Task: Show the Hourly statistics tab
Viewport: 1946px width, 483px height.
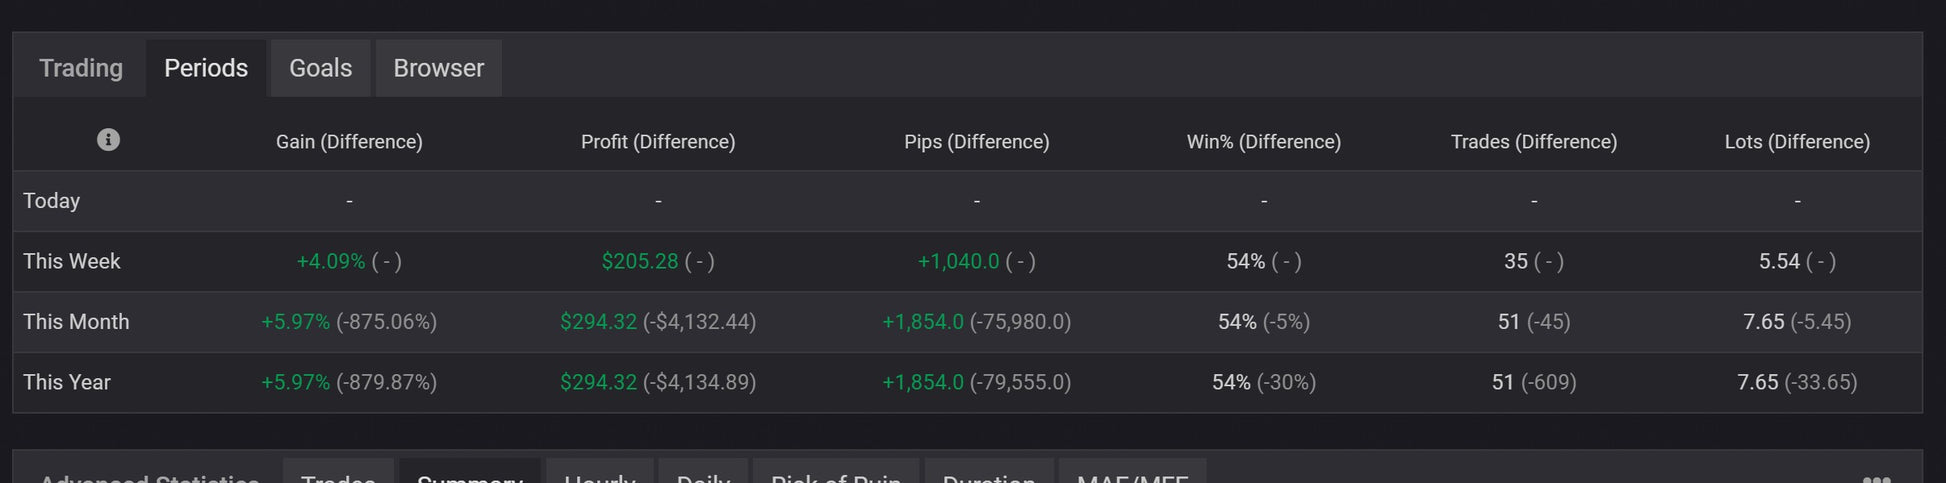Action: tap(600, 476)
